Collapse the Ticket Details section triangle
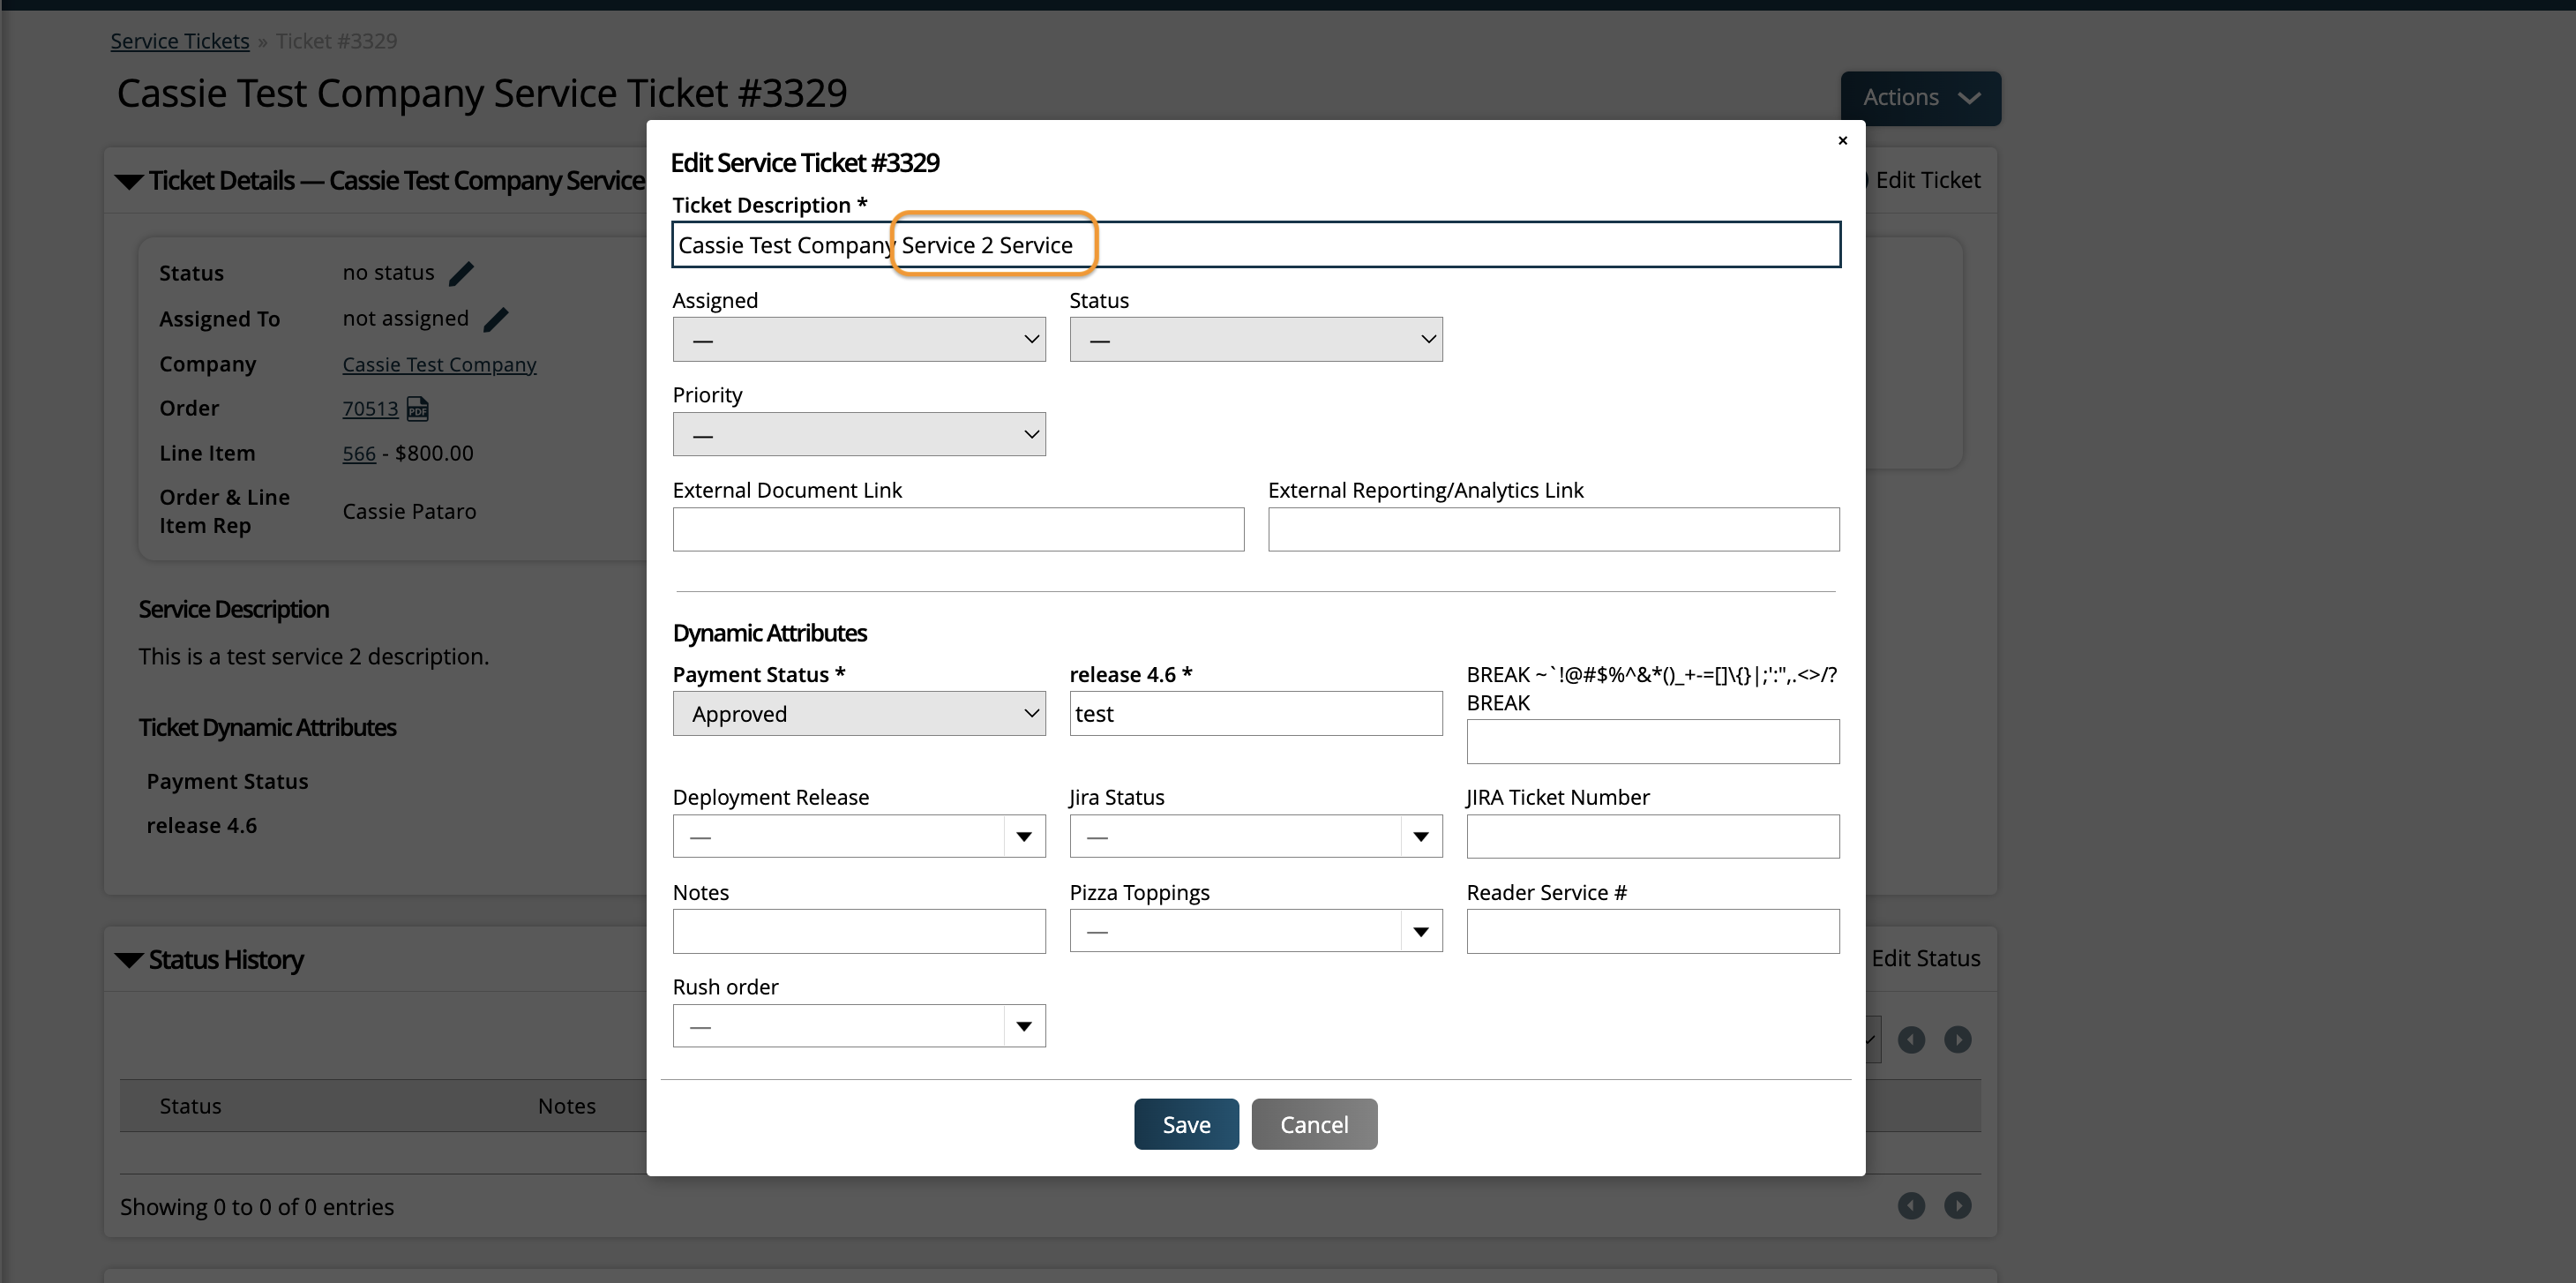 (x=129, y=181)
